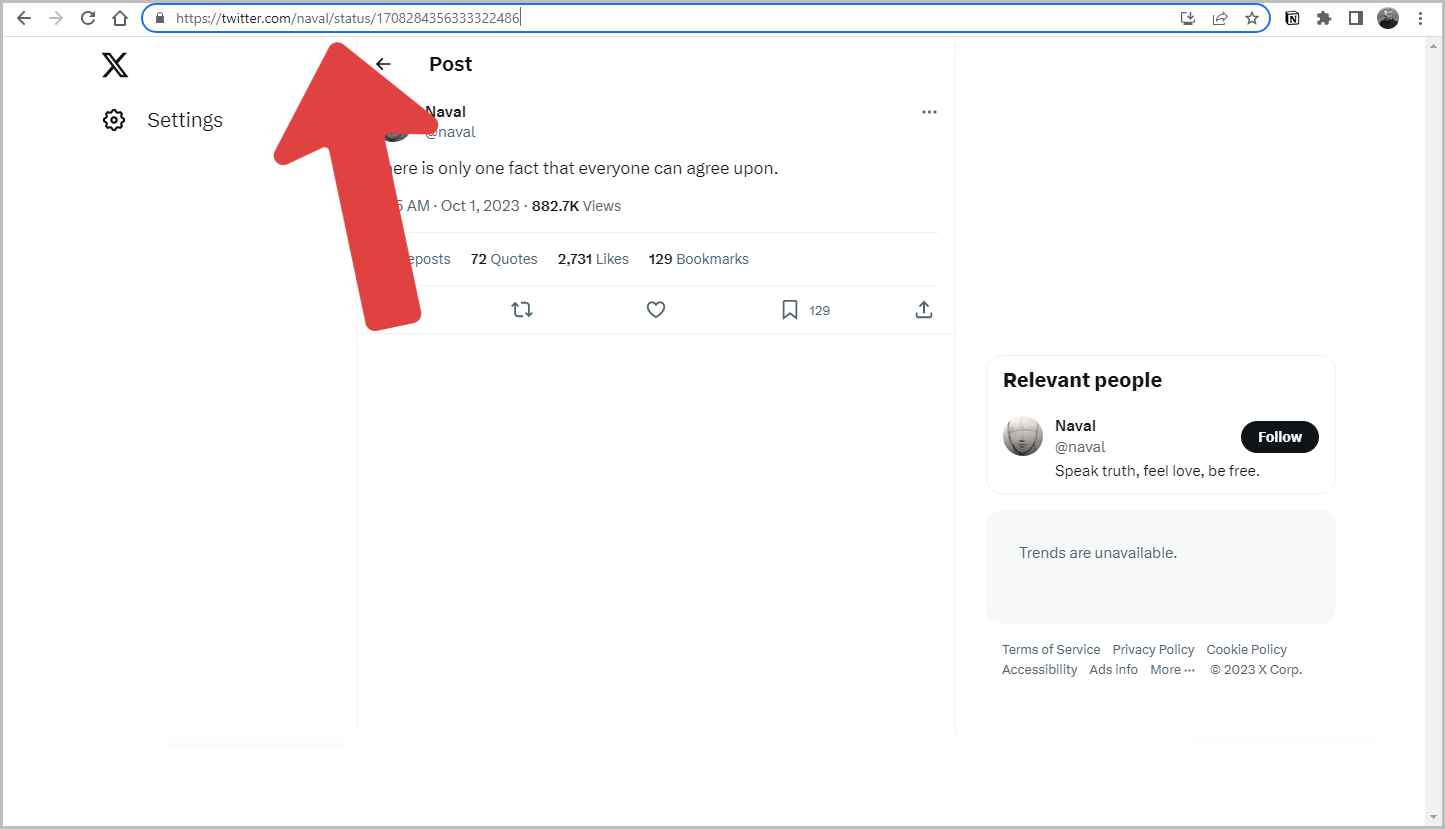Share the post using the share icon
Screen dimensions: 1445x829
click(923, 309)
